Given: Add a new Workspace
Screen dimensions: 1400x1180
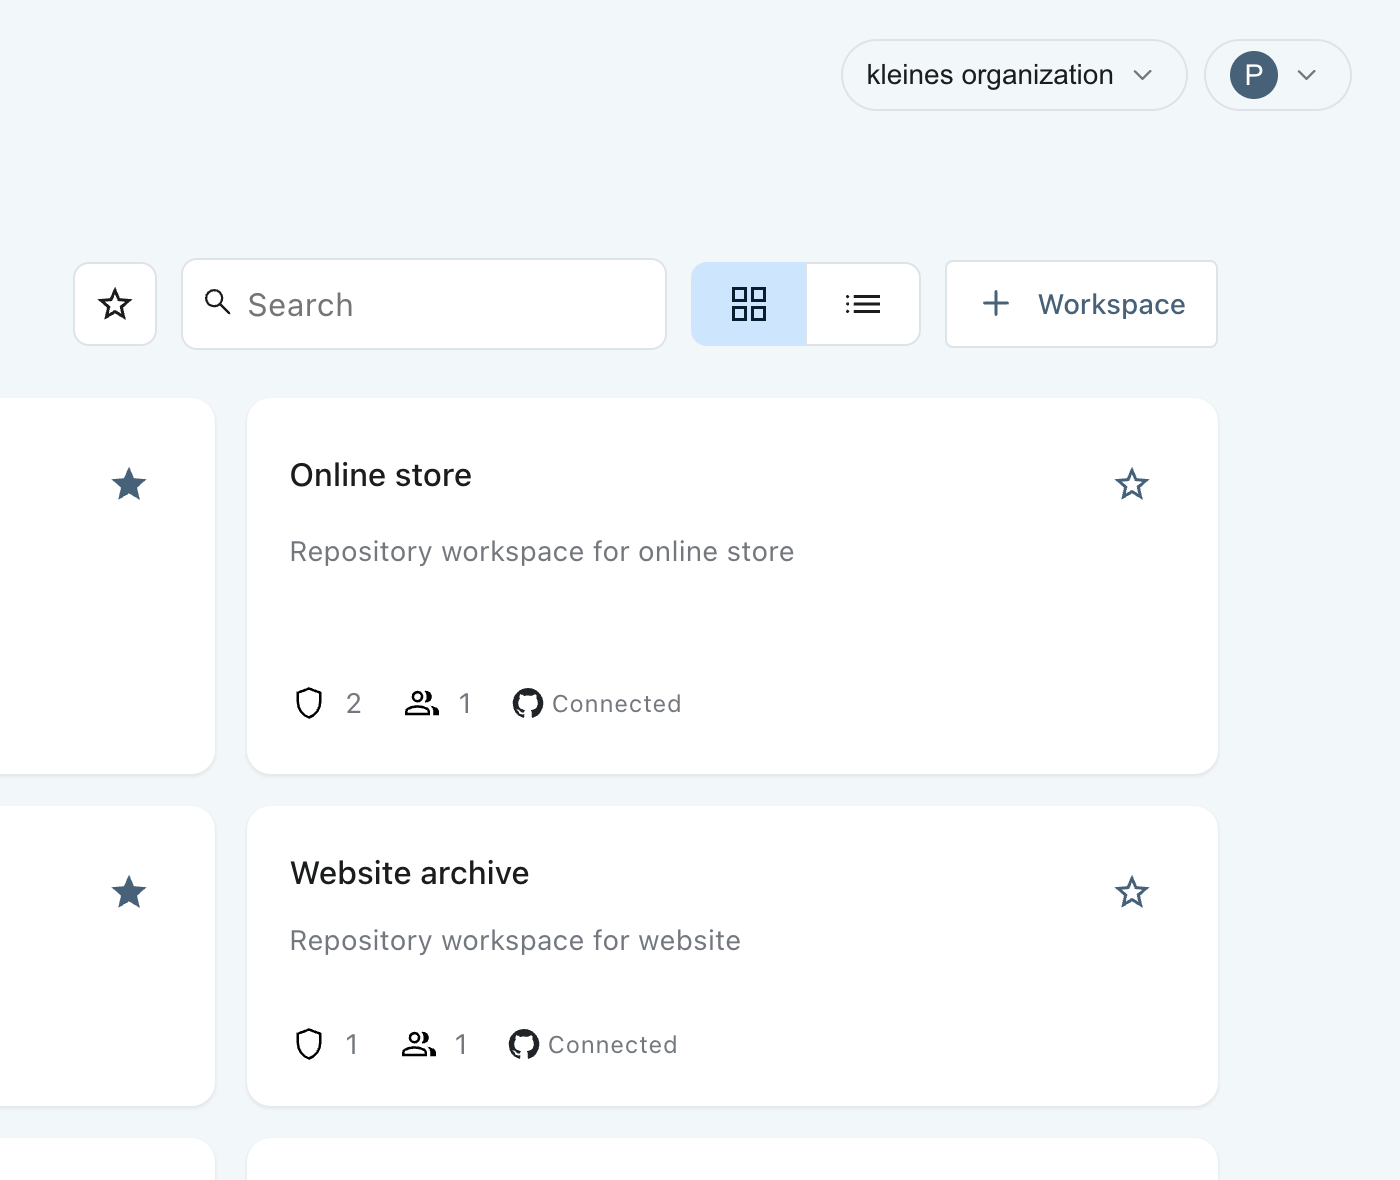Looking at the screenshot, I should pos(1081,304).
